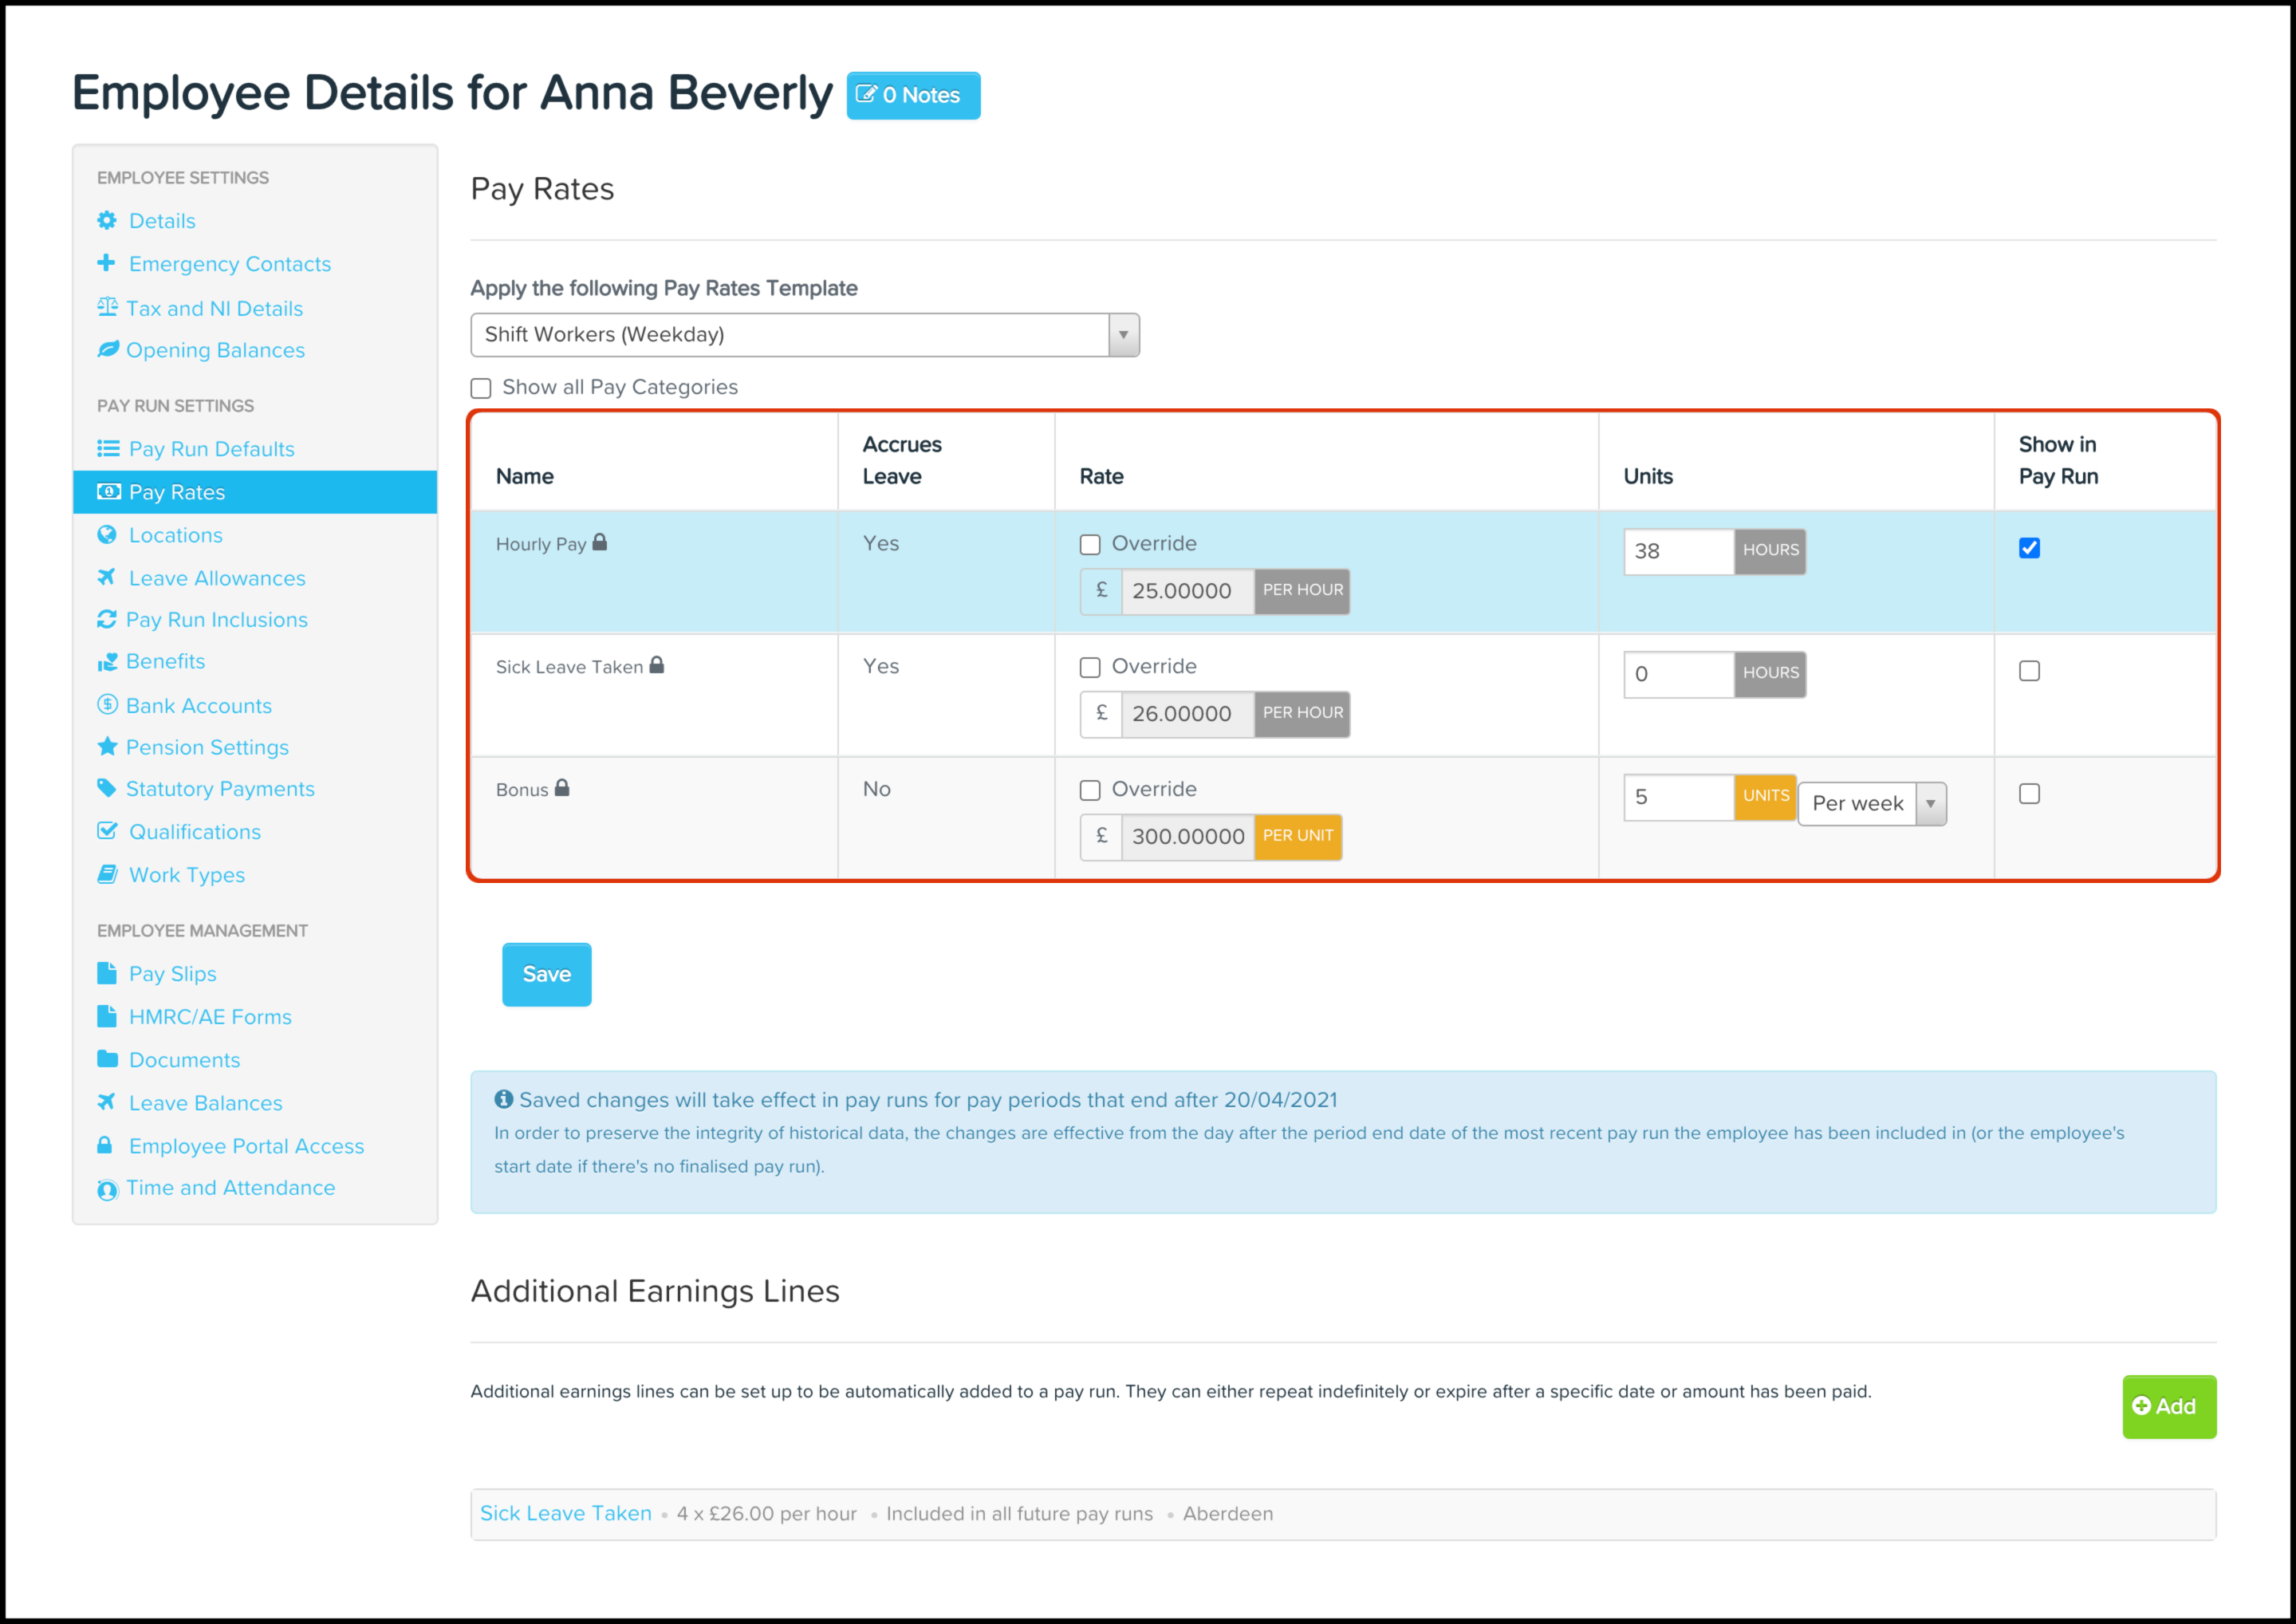Open the Qualifications settings page

(194, 831)
